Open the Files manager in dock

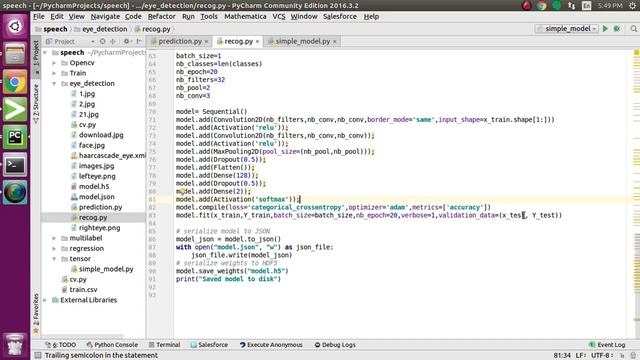click(15, 54)
